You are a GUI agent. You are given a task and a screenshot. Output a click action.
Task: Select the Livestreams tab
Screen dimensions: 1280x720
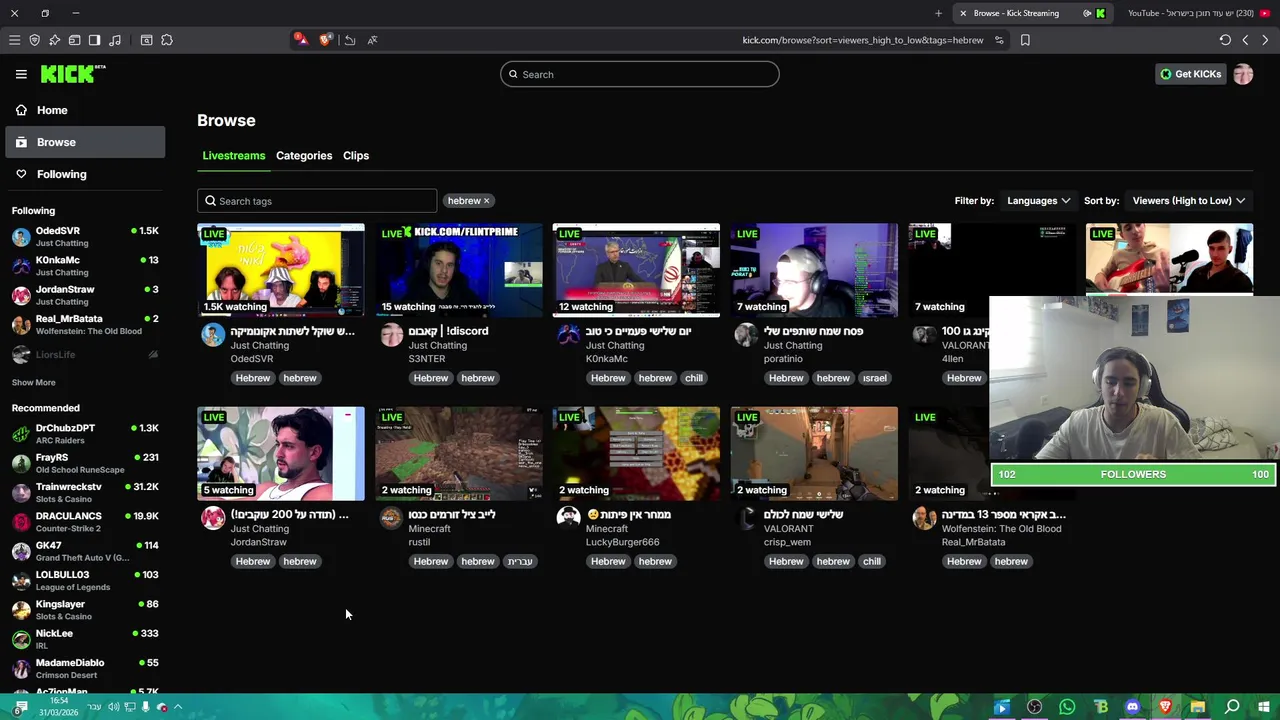click(234, 156)
